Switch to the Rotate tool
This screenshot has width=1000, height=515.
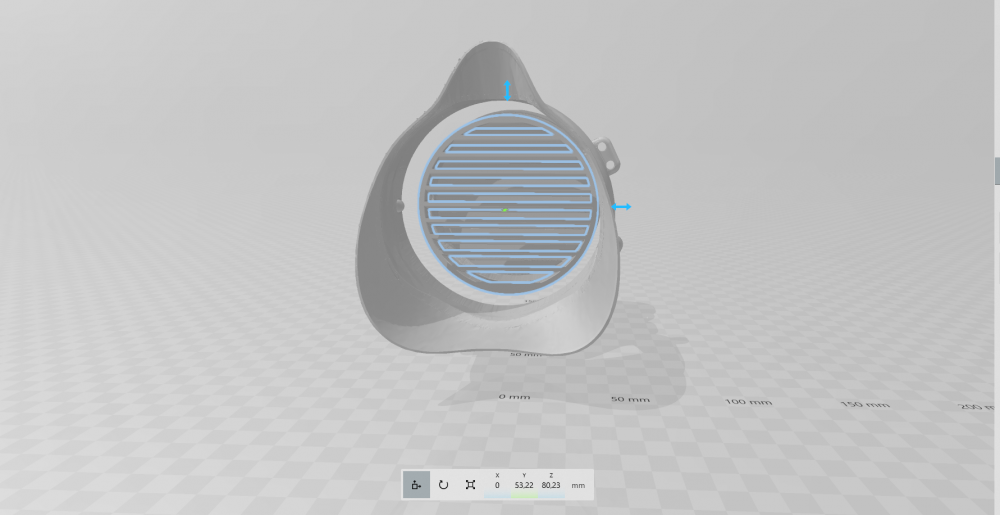(x=443, y=485)
